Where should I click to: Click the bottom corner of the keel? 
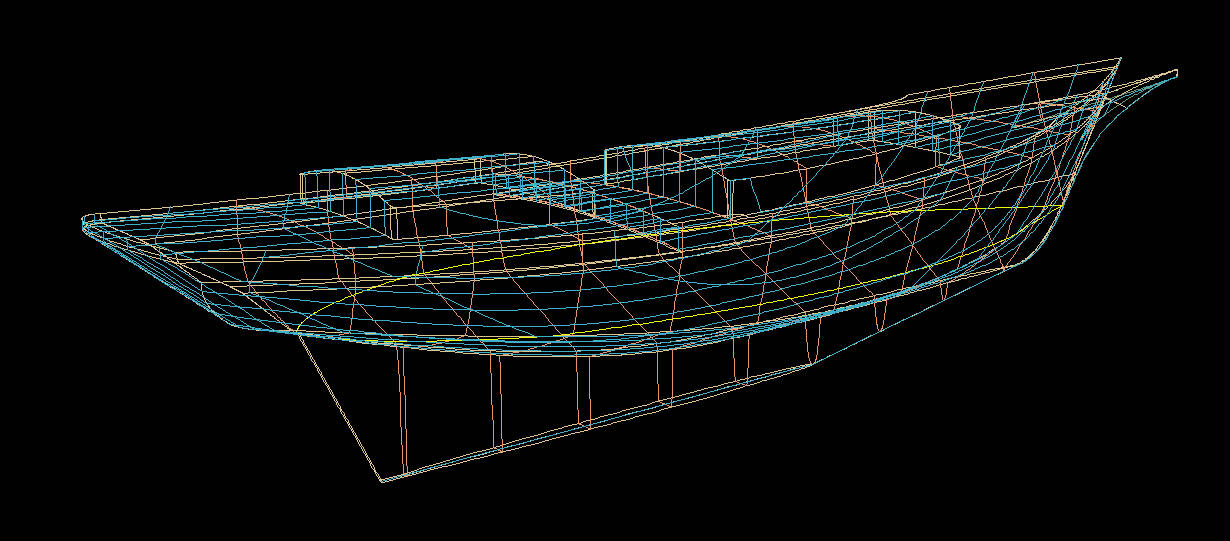tap(381, 480)
